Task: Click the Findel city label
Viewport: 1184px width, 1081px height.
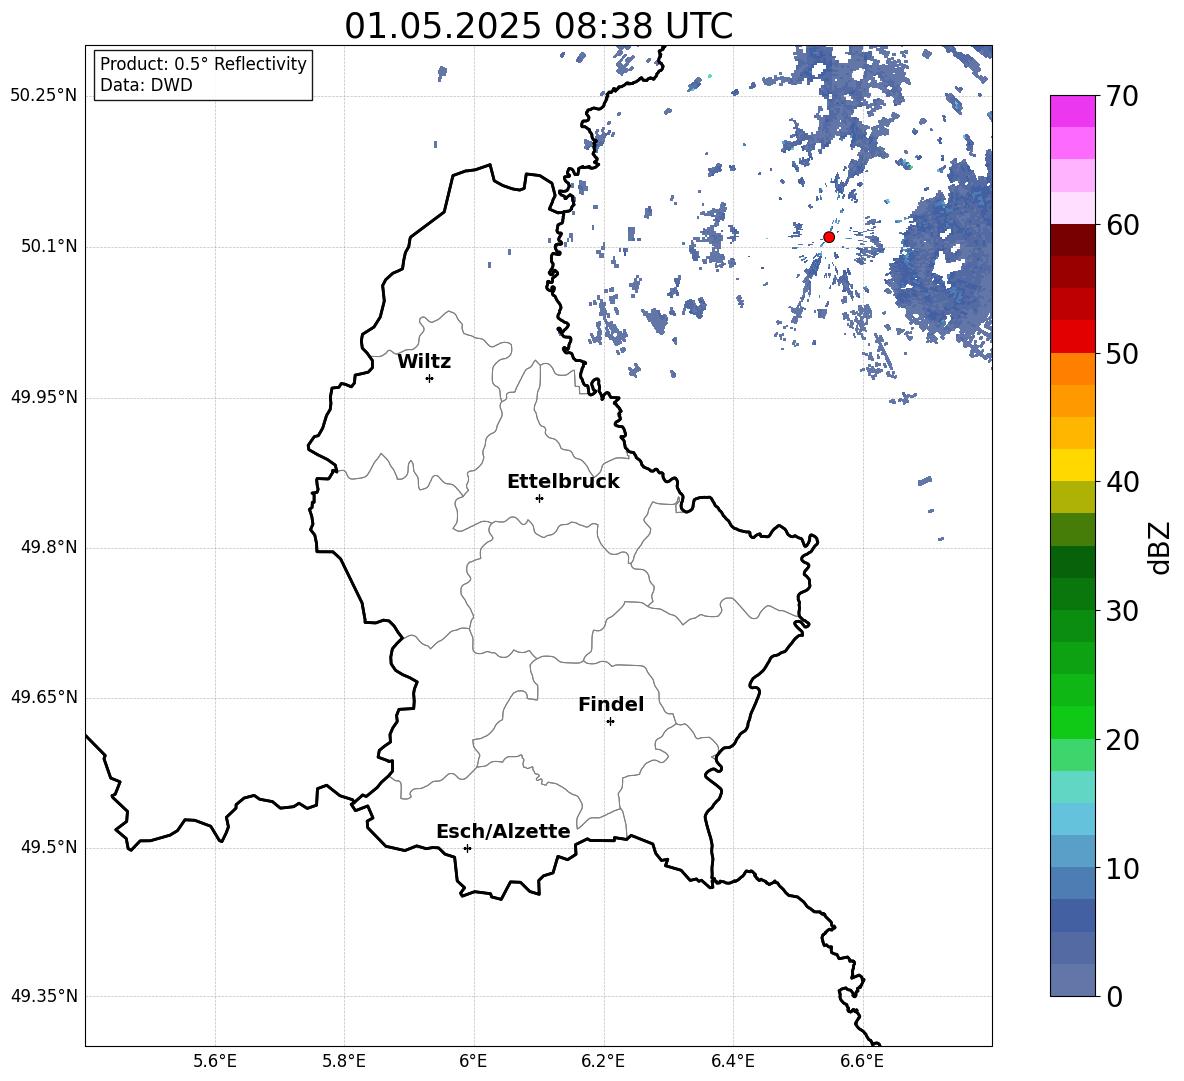Action: pyautogui.click(x=611, y=704)
